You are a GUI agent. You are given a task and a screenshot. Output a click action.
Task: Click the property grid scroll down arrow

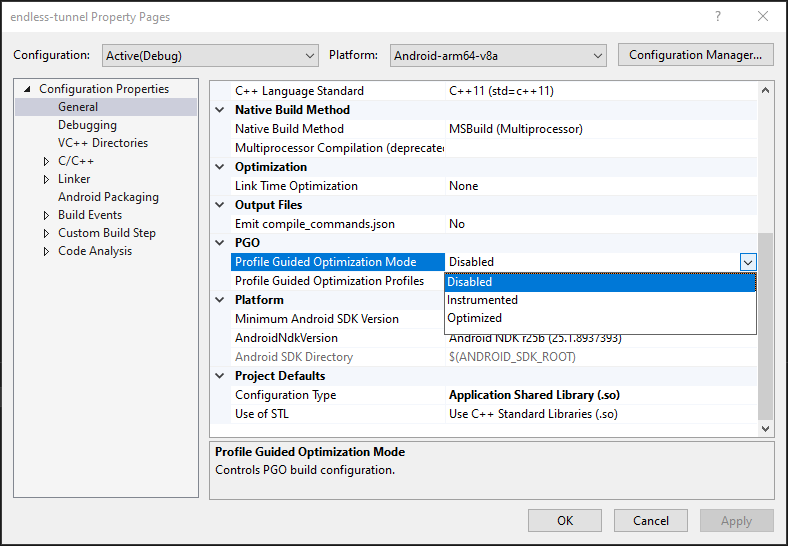(766, 428)
